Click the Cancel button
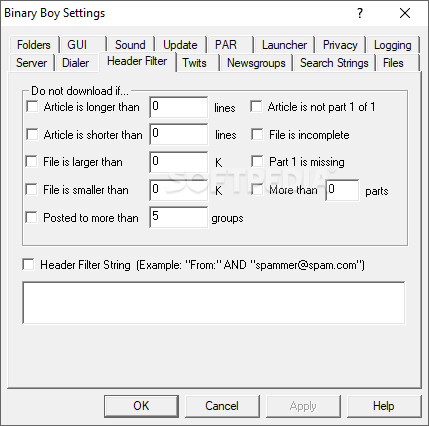429x426 pixels. (222, 406)
